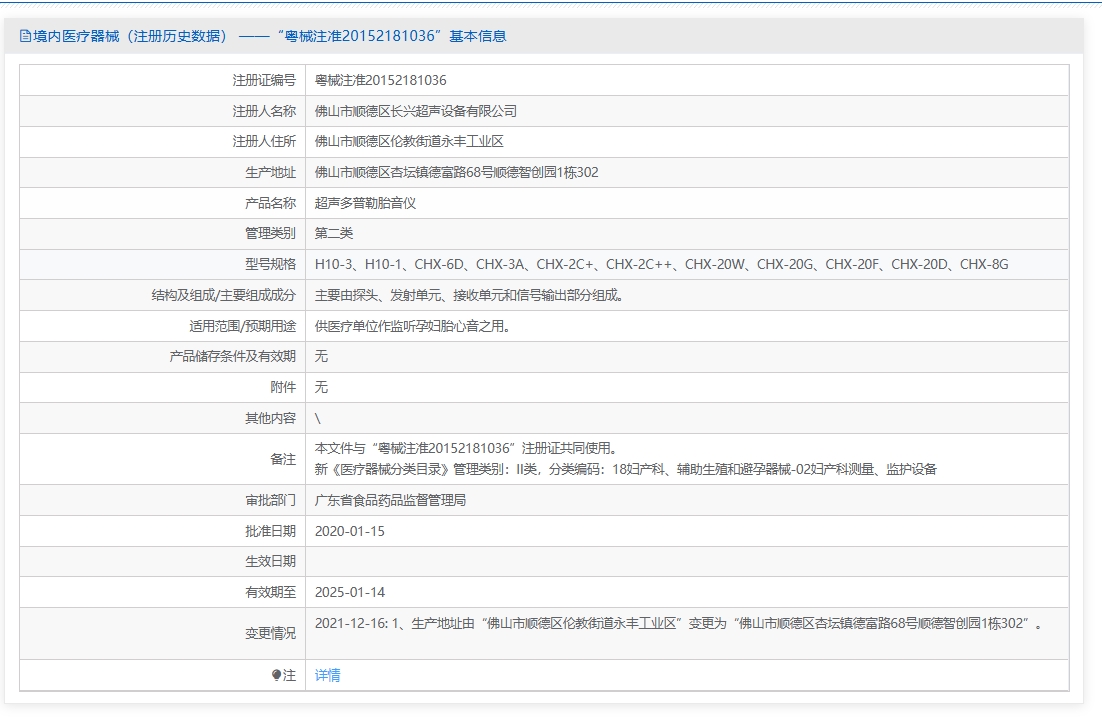The image size is (1102, 721).
Task: Select the header title 境内医疗器械（注册历史数据）
Action: click(131, 36)
